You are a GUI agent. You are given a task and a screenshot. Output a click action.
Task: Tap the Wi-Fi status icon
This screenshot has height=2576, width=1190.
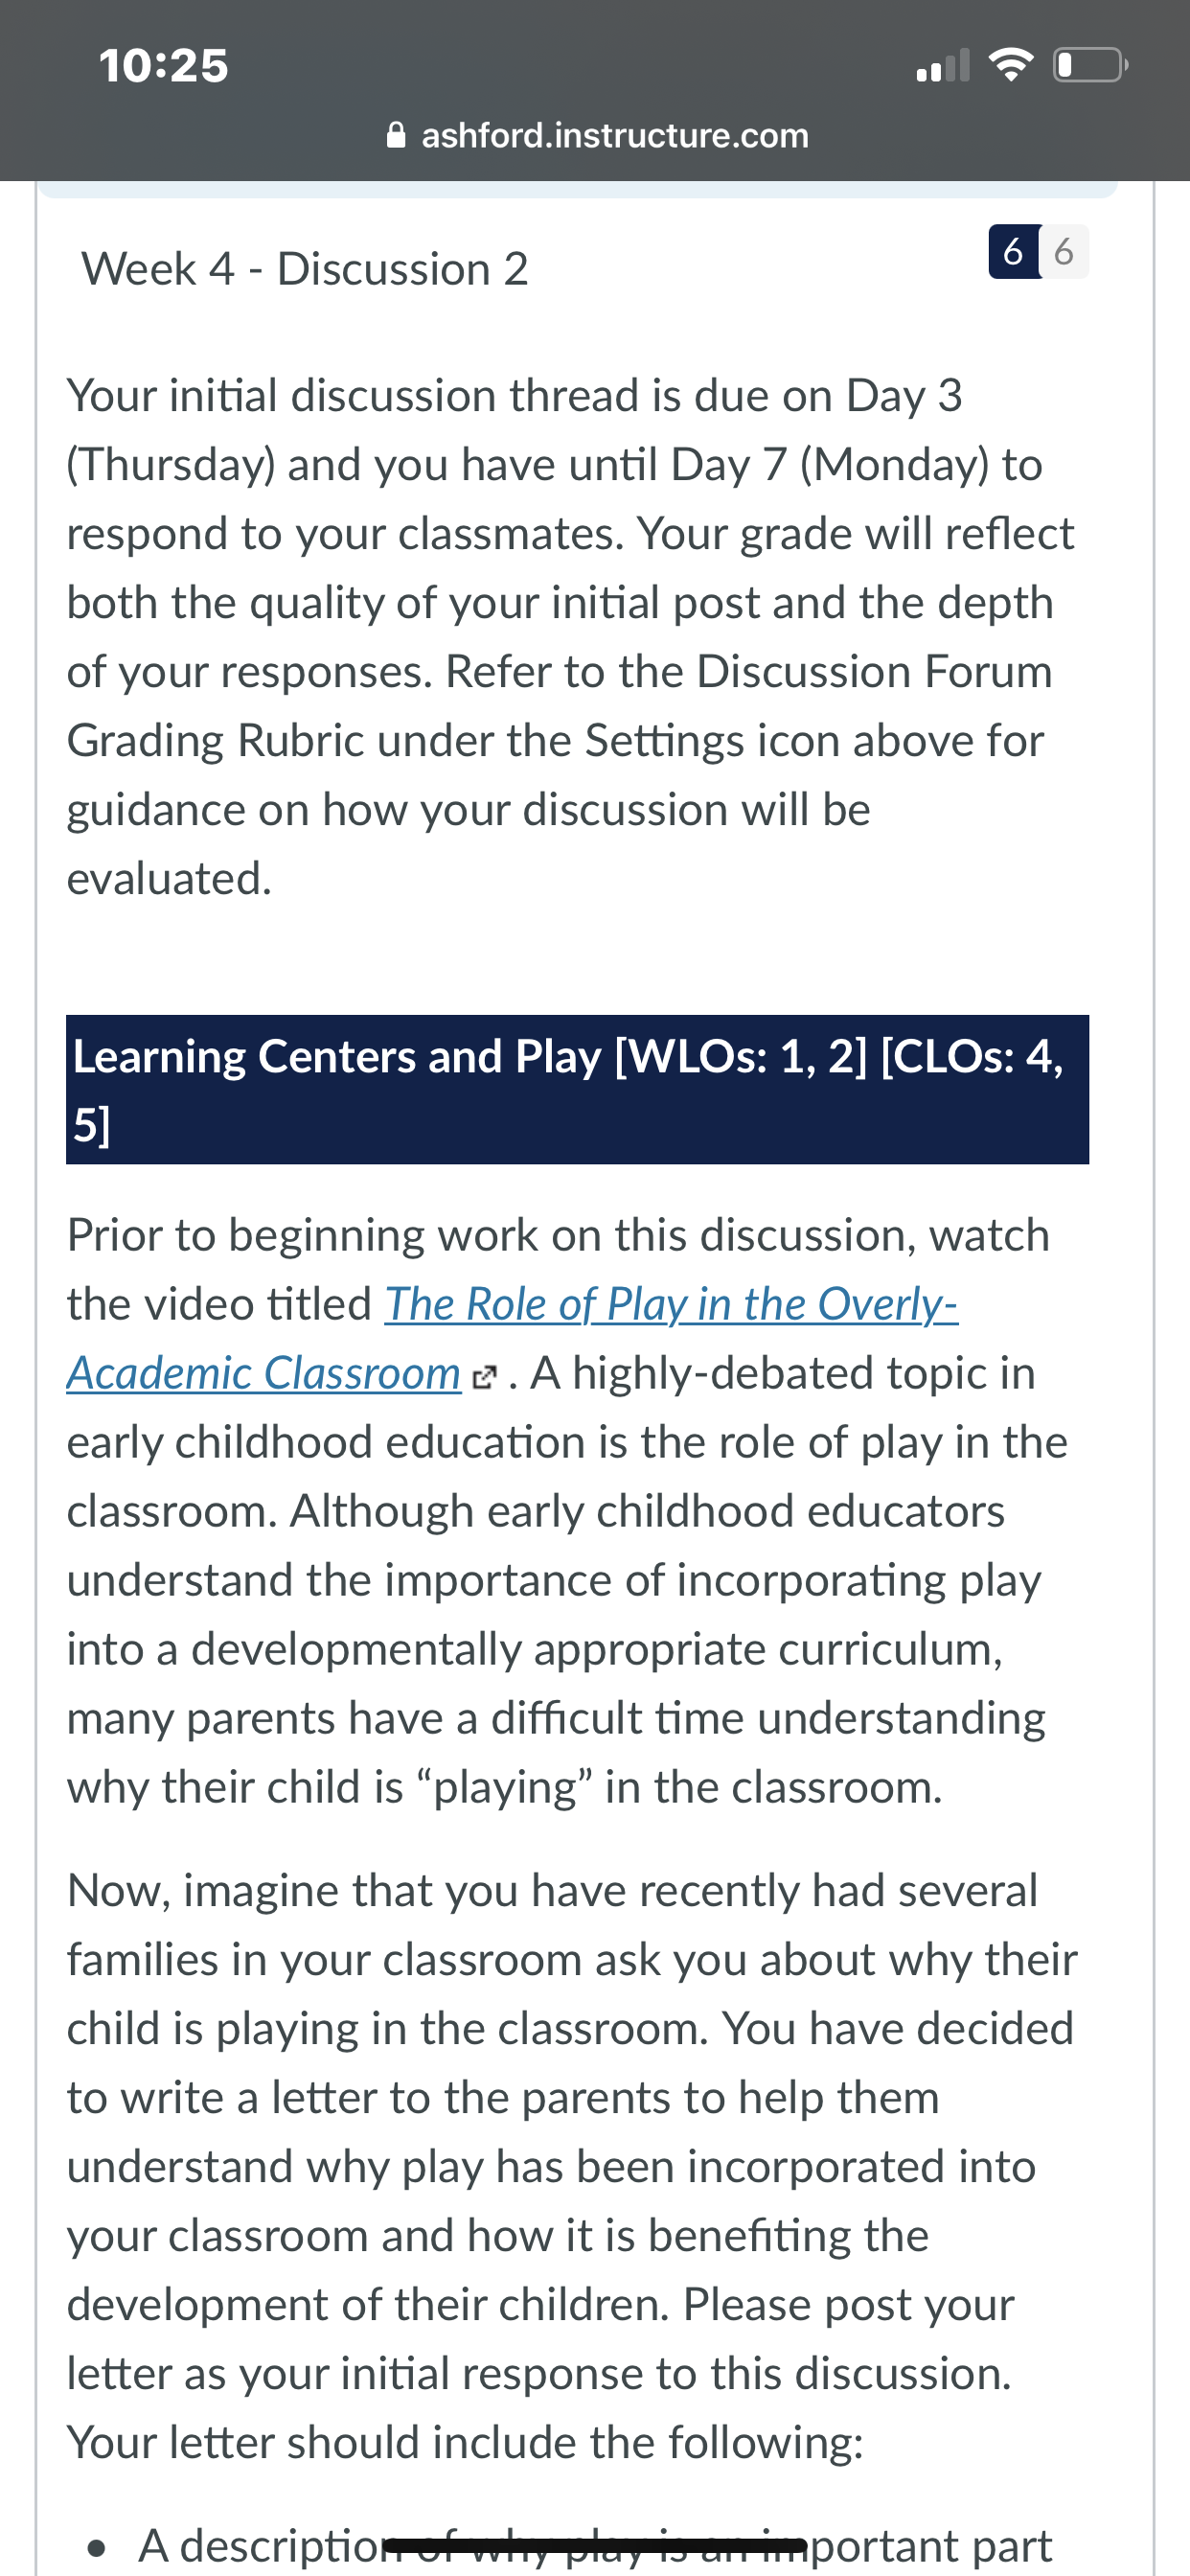pos(1011,66)
